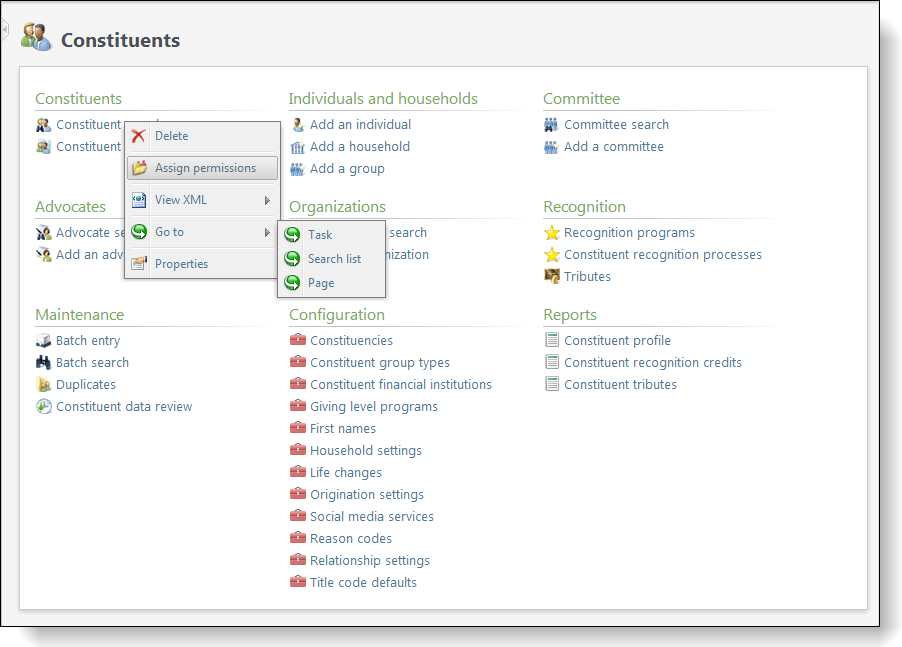
Task: Click the green arrow icon beside Task
Action: pos(292,235)
